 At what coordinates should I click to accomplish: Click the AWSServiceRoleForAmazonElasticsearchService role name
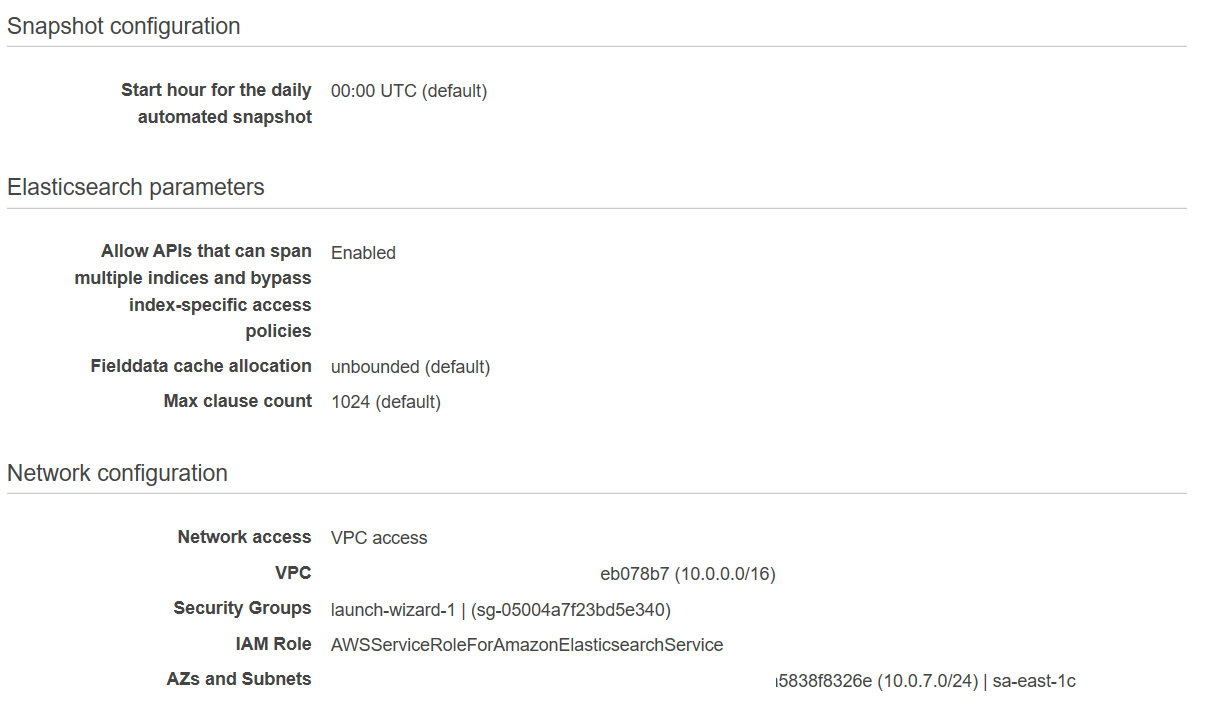pos(527,645)
